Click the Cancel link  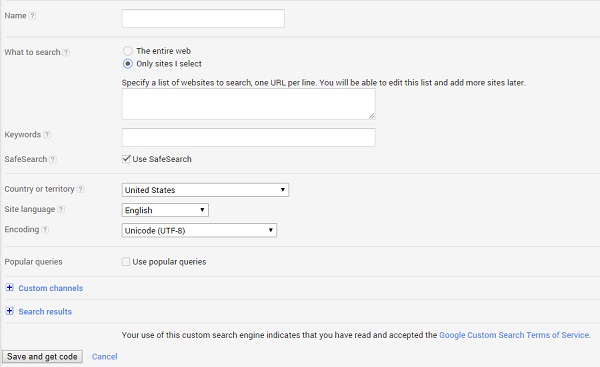point(104,357)
